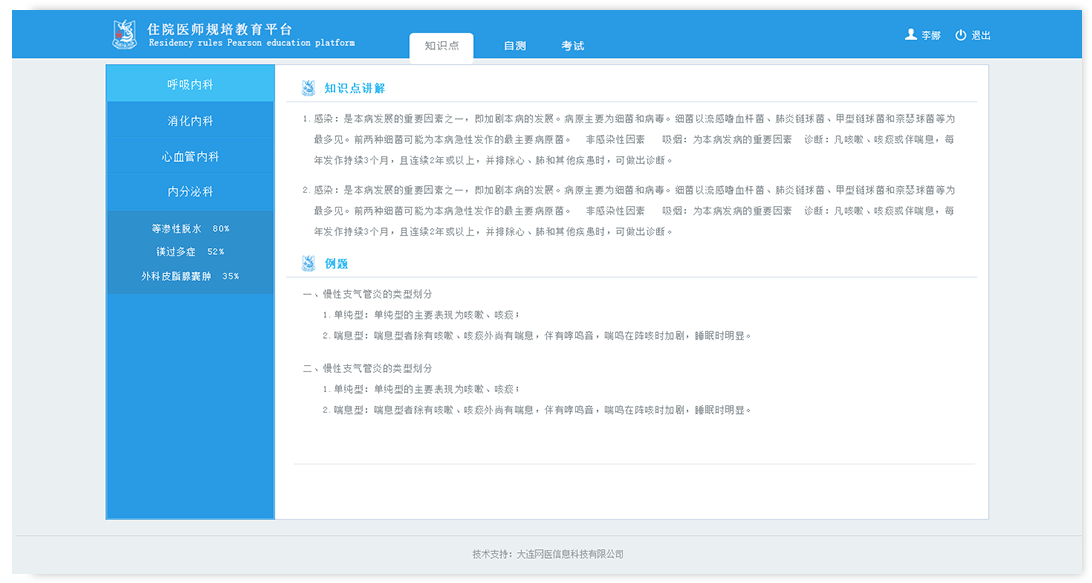Select 内分泌科 in the sidebar
This screenshot has width=1092, height=583.
(x=190, y=192)
